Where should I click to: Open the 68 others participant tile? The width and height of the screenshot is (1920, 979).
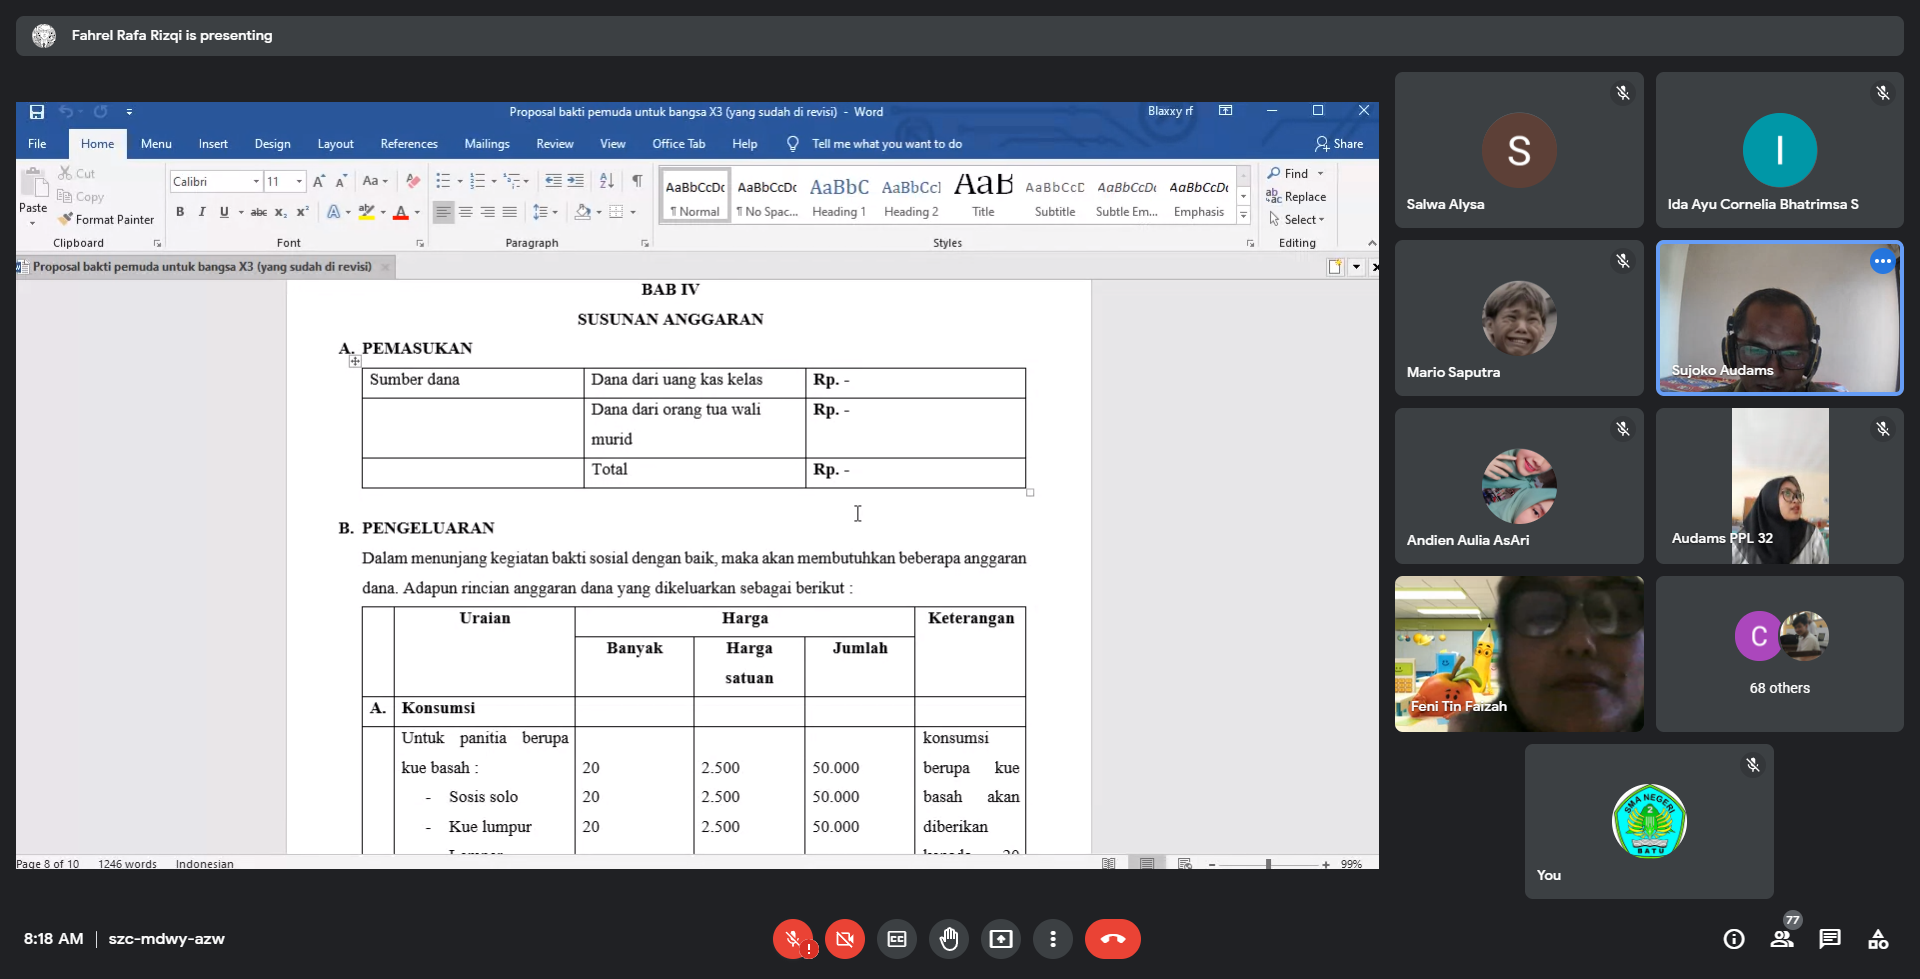coord(1779,653)
